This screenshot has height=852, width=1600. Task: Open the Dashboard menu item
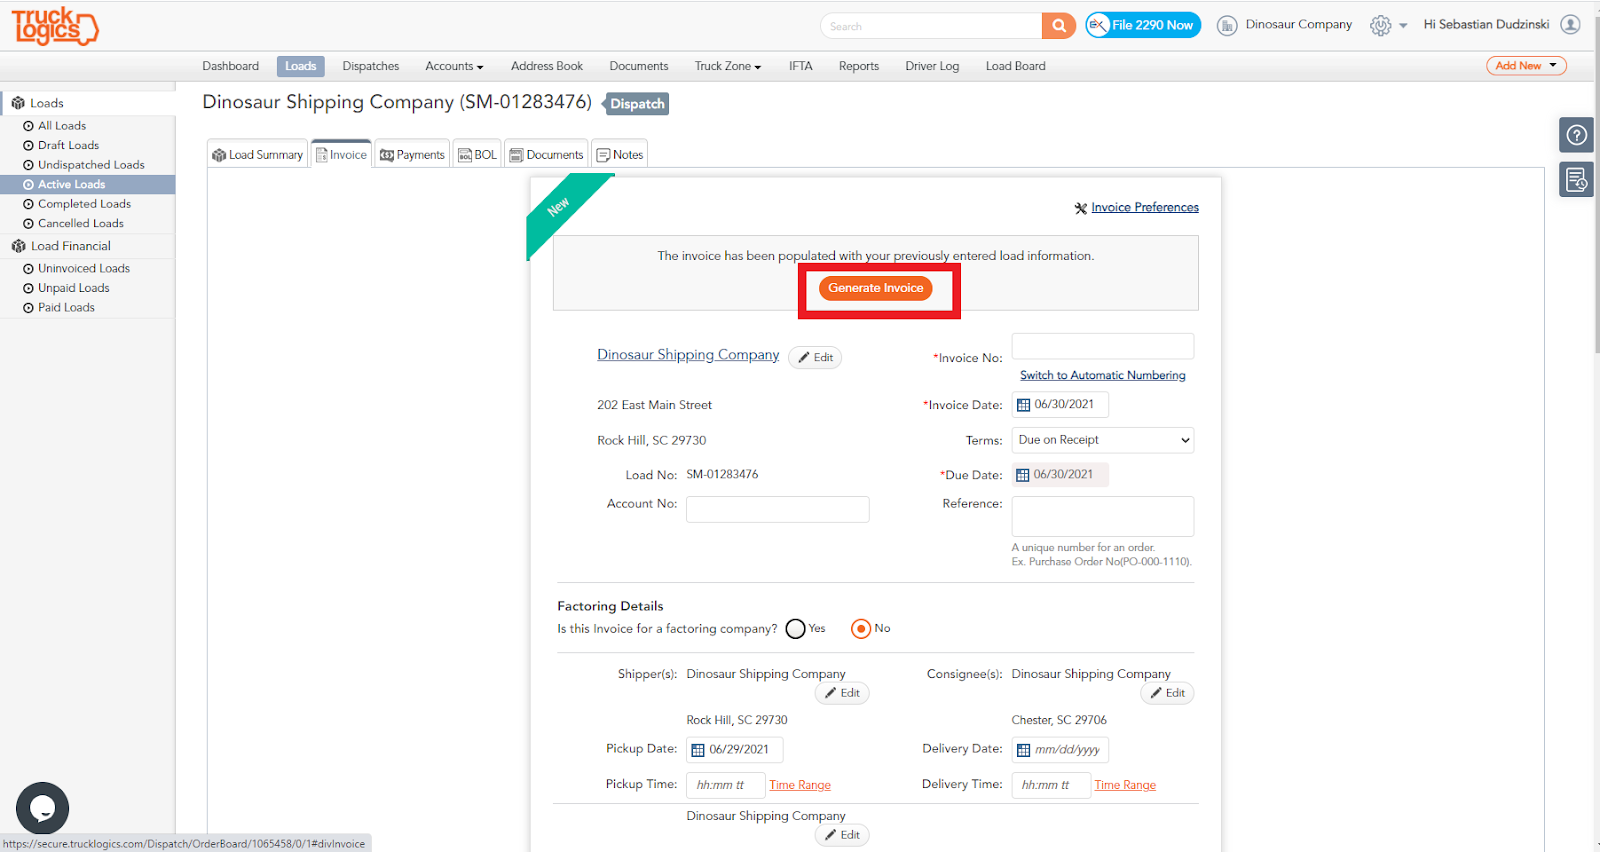coord(230,66)
